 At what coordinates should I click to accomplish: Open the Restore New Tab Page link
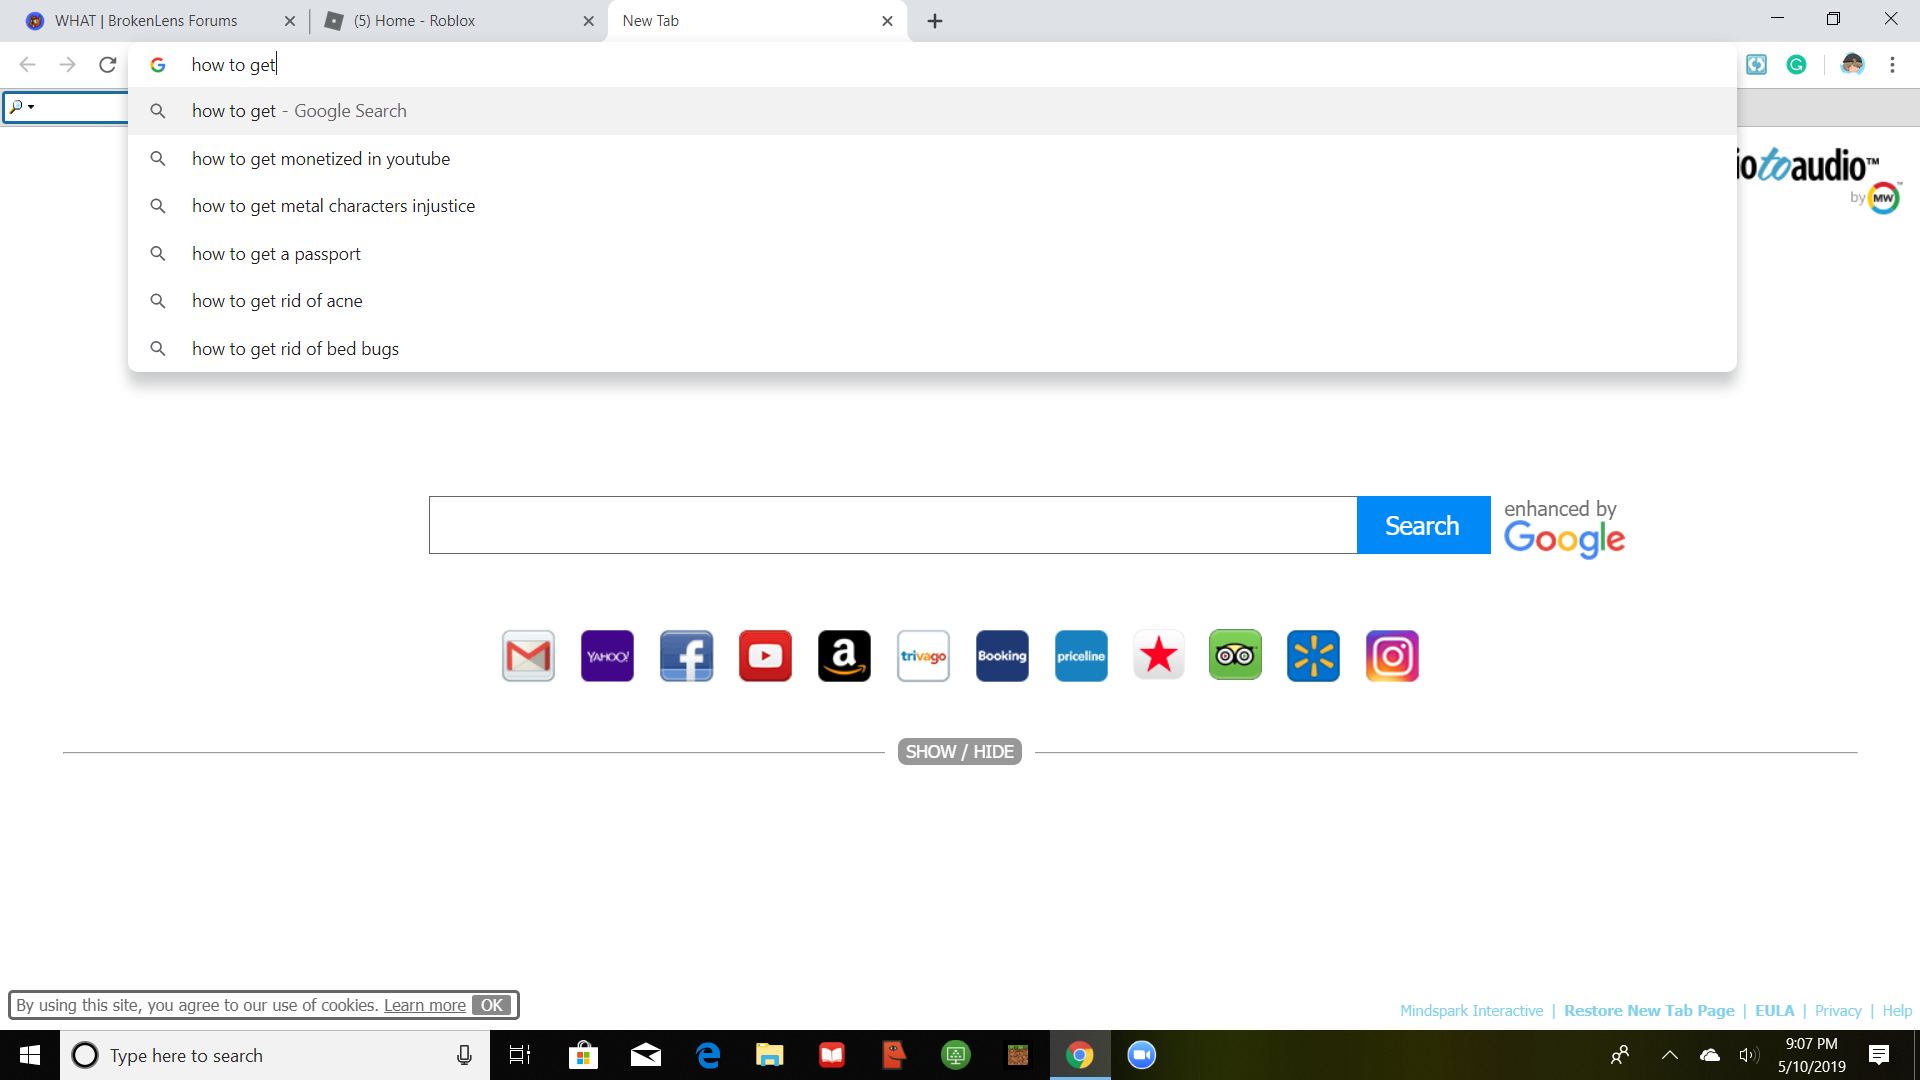1649,1011
